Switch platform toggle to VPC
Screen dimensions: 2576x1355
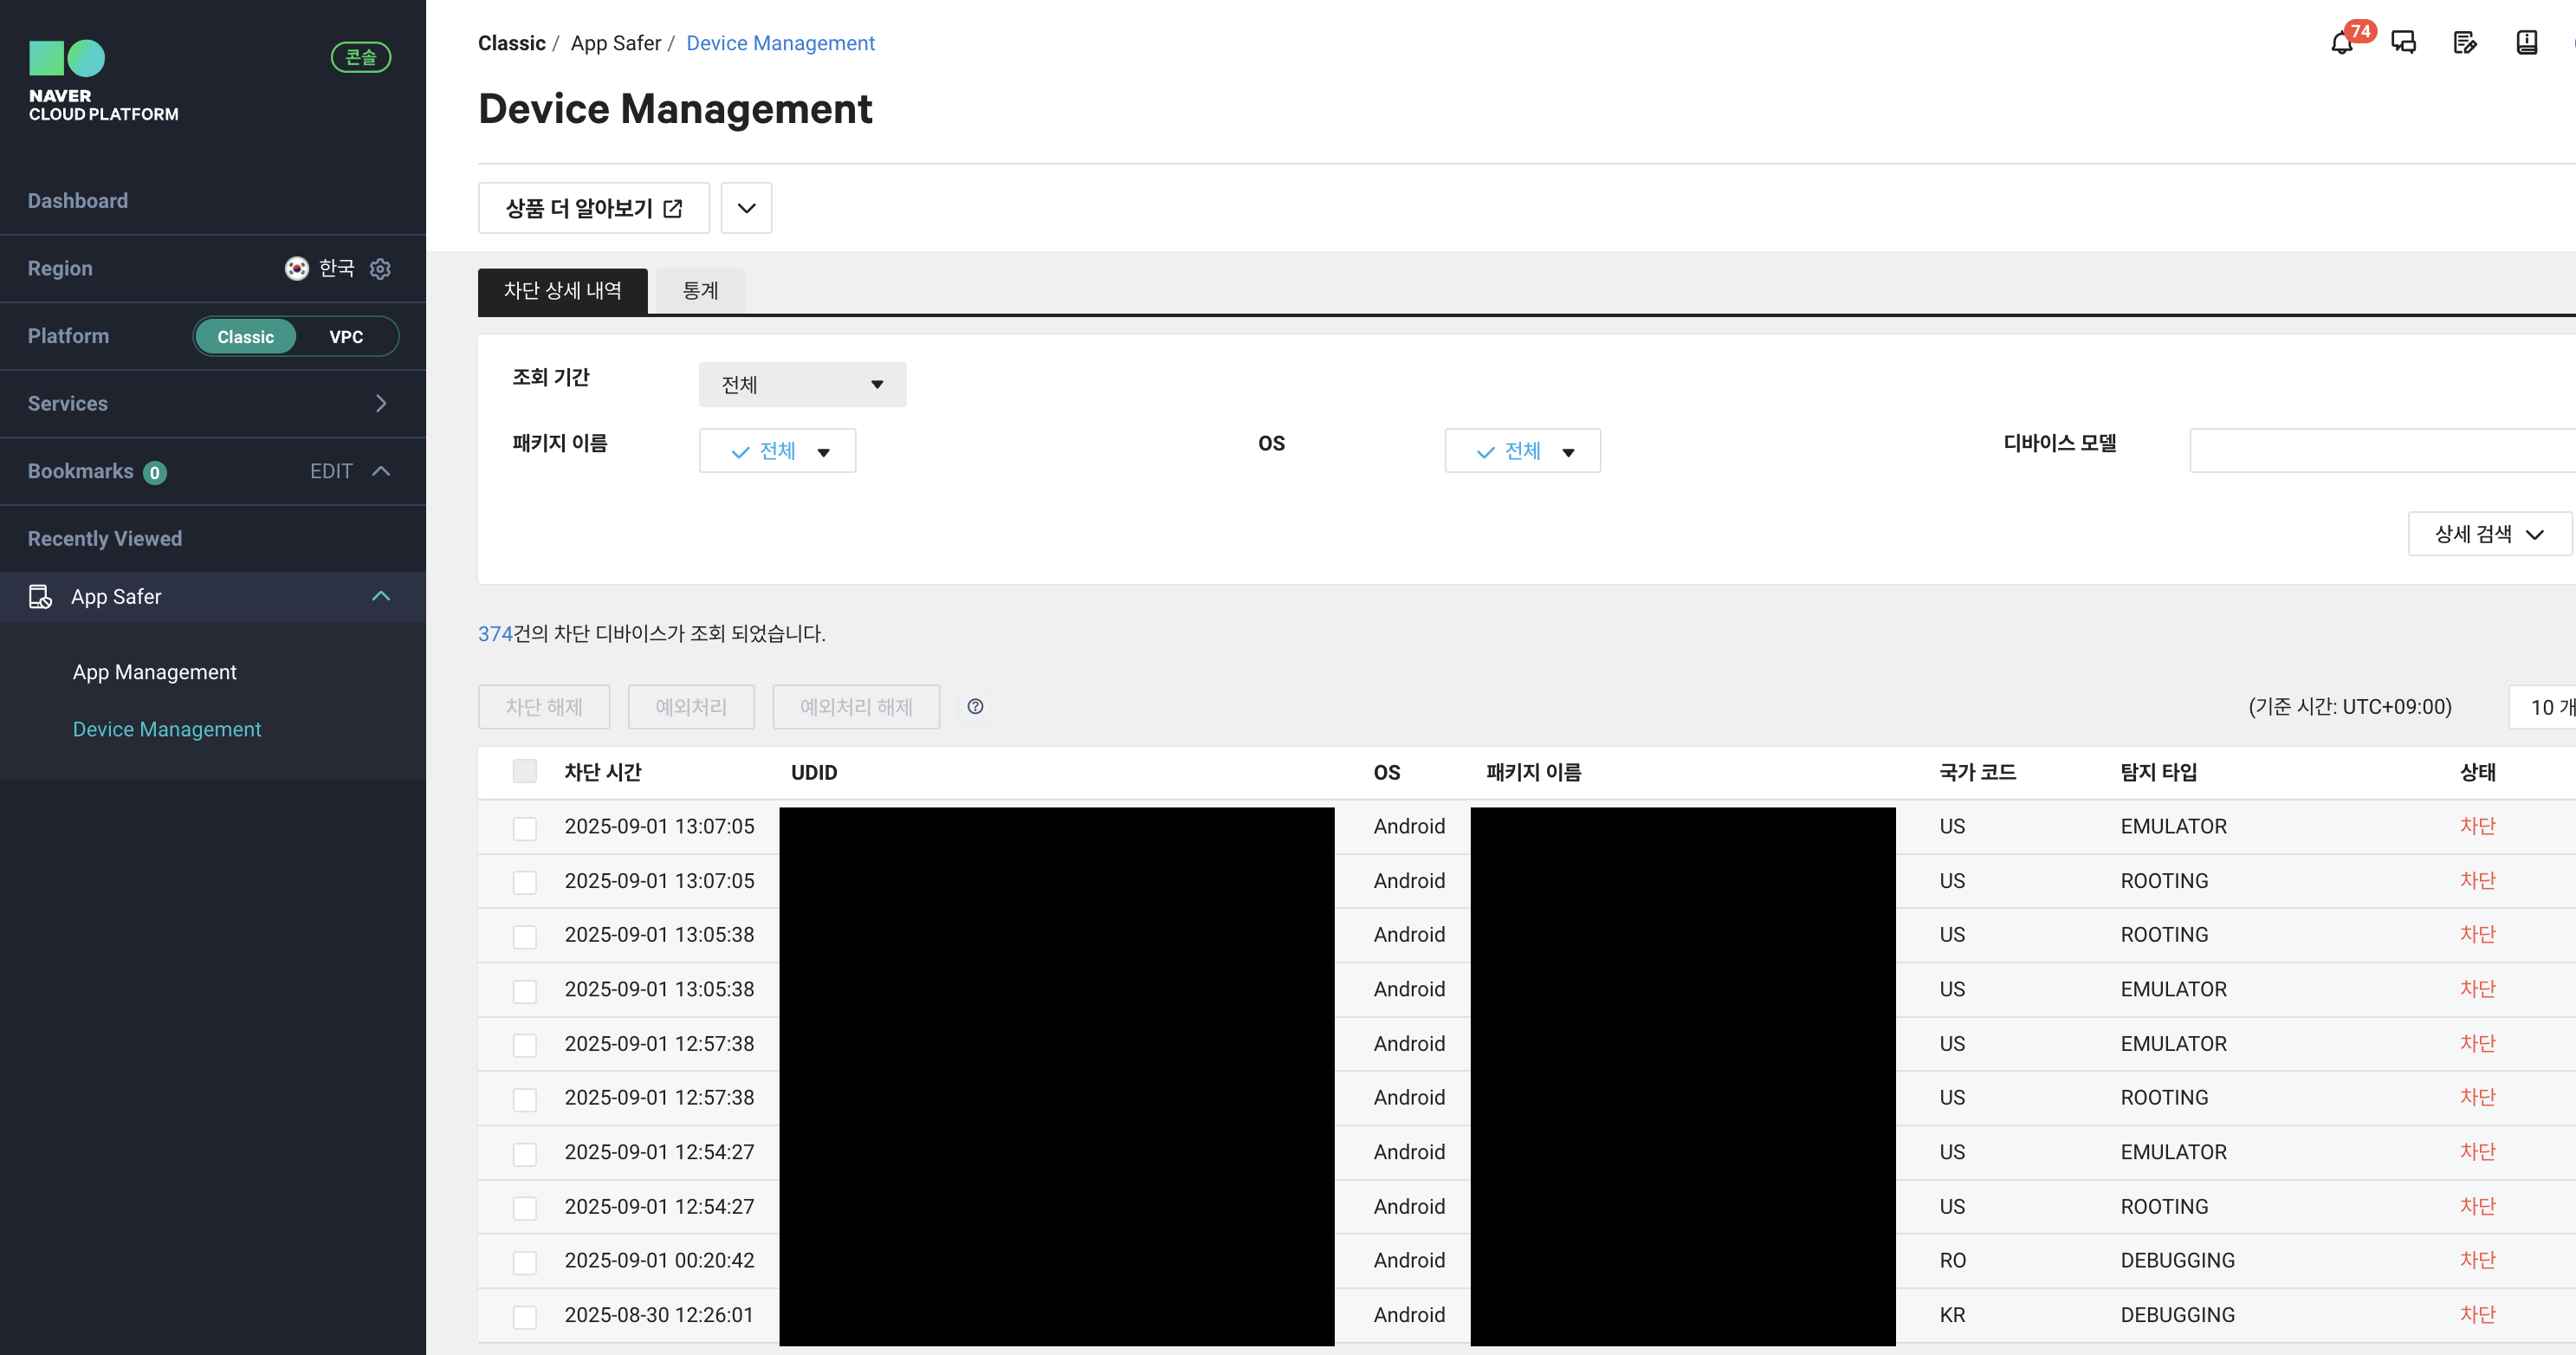tap(346, 337)
